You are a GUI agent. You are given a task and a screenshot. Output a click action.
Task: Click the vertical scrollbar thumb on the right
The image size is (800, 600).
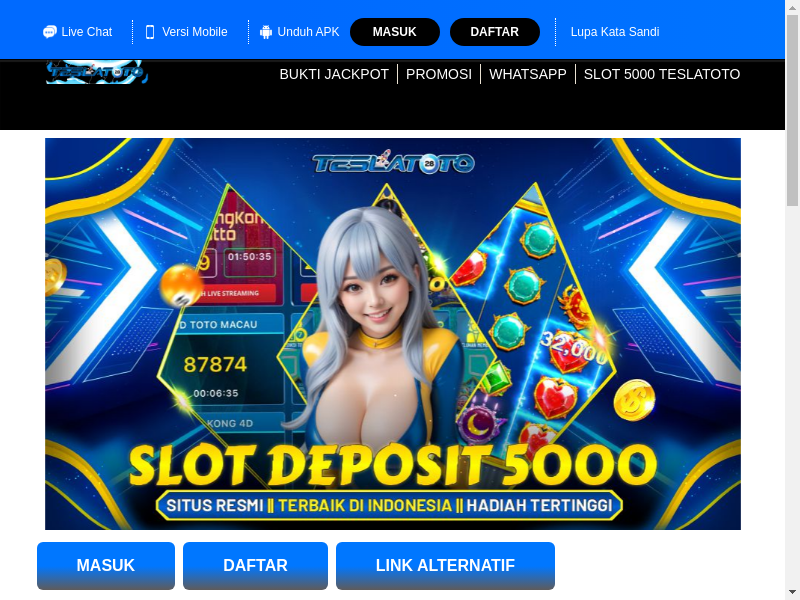(x=792, y=110)
